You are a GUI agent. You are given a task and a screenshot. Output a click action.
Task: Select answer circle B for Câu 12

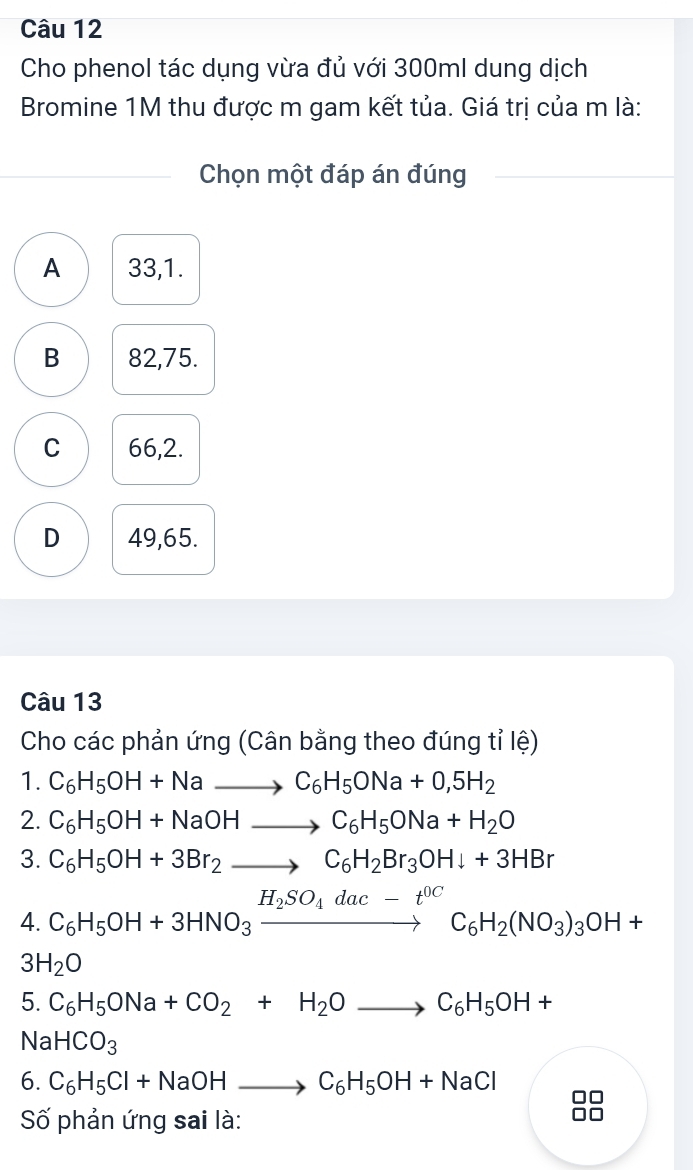pos(51,359)
